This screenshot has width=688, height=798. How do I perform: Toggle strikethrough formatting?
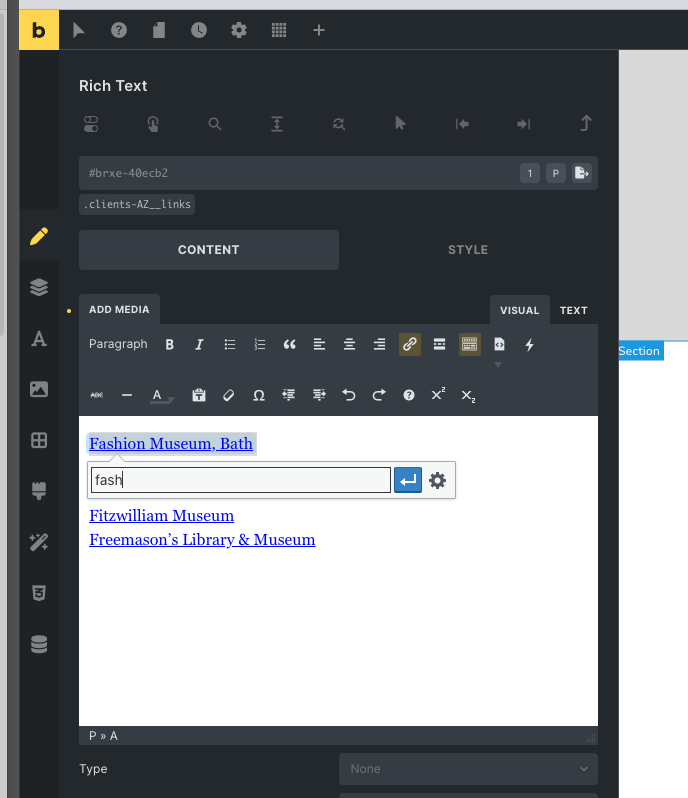tap(97, 395)
